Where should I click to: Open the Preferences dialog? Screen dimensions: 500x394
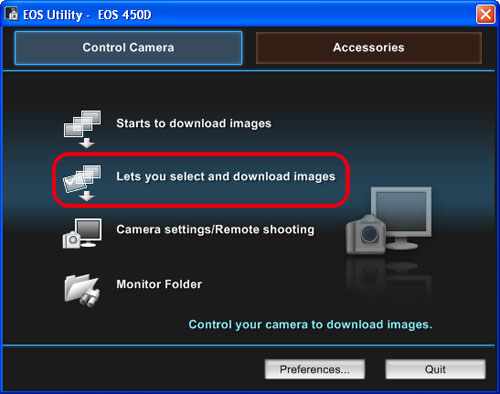click(x=315, y=369)
